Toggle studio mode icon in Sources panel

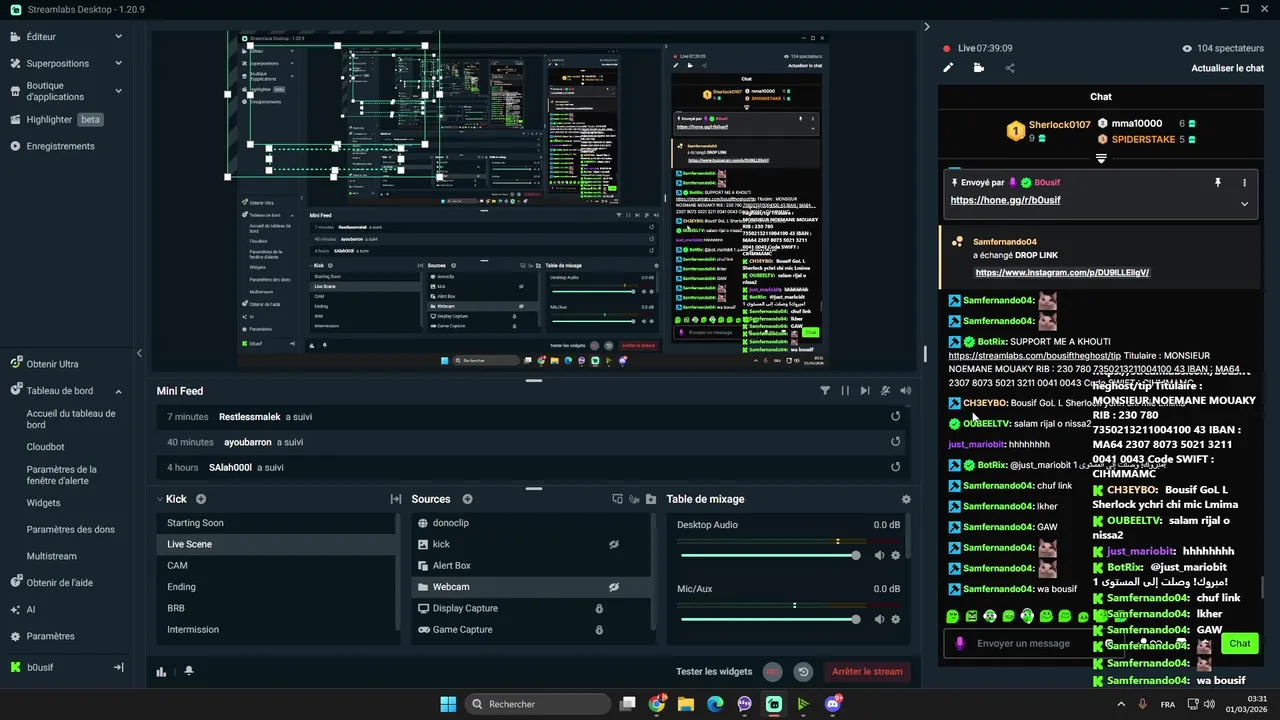[617, 499]
